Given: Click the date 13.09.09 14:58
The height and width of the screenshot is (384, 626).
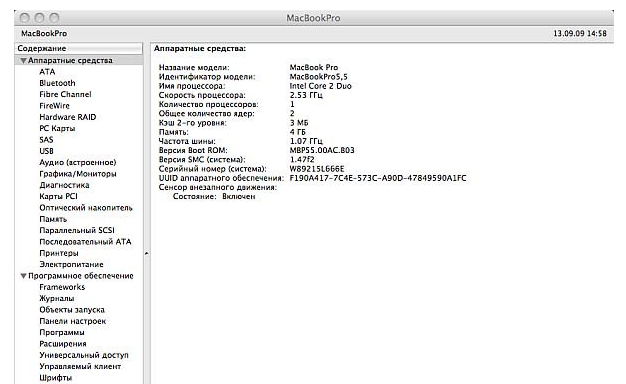Looking at the screenshot, I should [x=580, y=34].
